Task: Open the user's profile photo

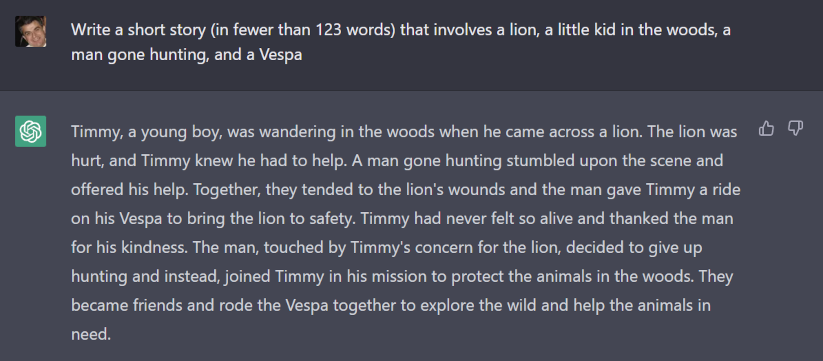Action: (x=30, y=31)
